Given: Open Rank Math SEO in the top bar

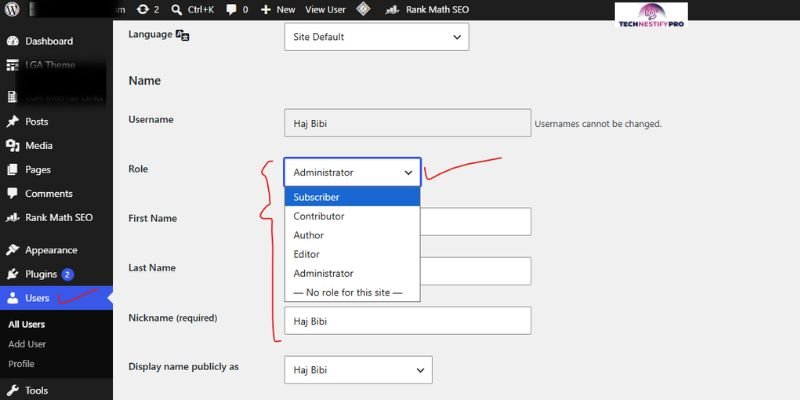Looking at the screenshot, I should pos(427,9).
